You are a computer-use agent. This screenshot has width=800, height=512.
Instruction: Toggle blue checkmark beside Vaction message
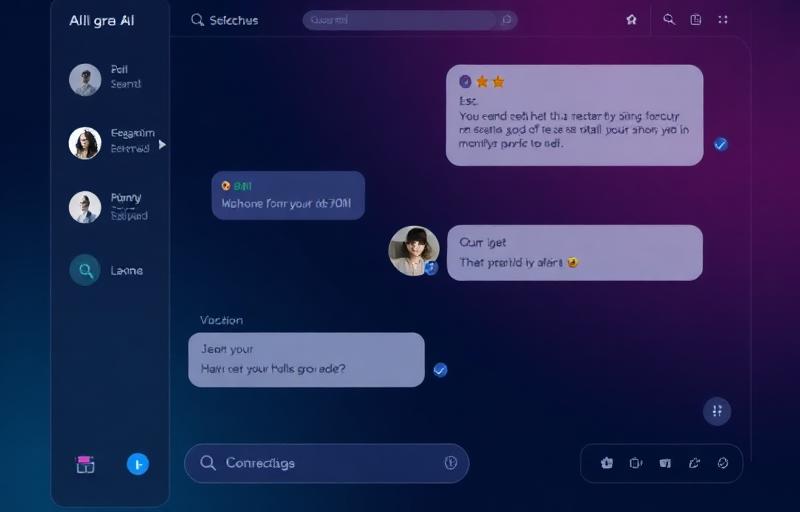[440, 370]
